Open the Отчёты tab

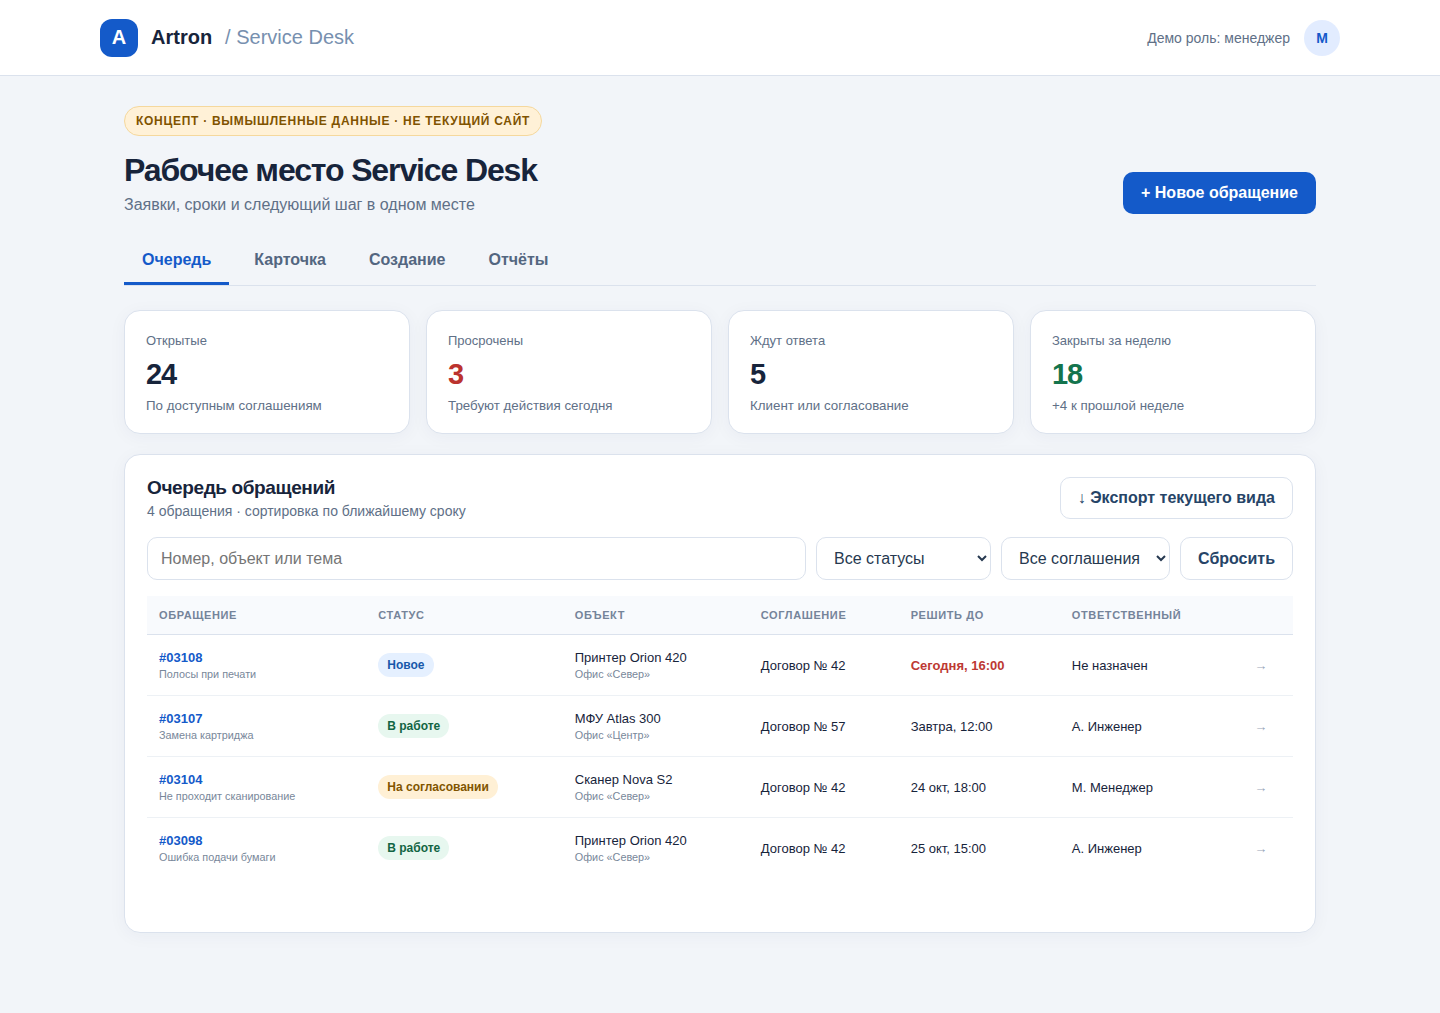(518, 260)
